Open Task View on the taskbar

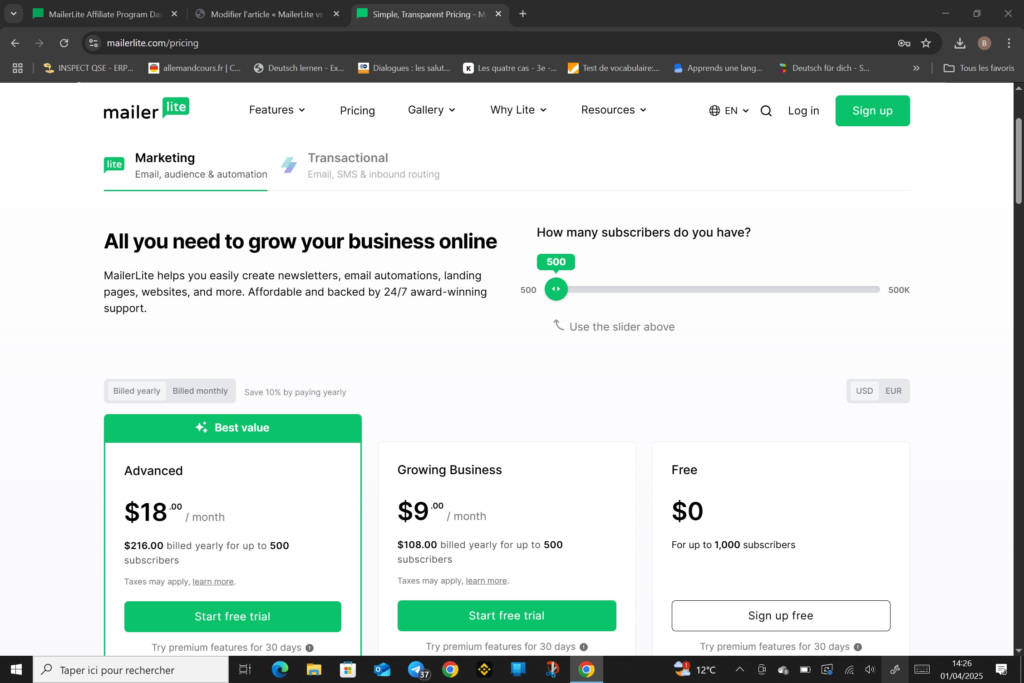pos(245,669)
